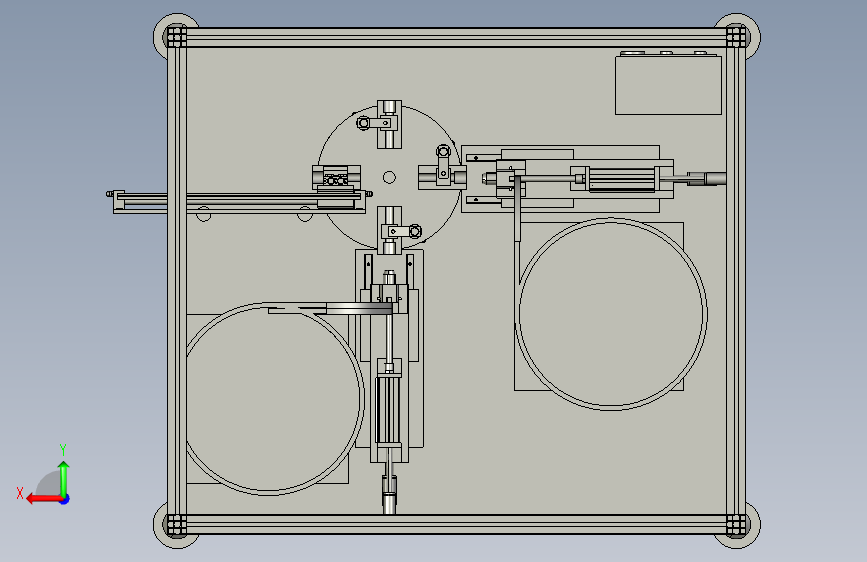Select the bearing fixture at the left of the rotary disc
This screenshot has height=562, width=867.
pos(336,179)
